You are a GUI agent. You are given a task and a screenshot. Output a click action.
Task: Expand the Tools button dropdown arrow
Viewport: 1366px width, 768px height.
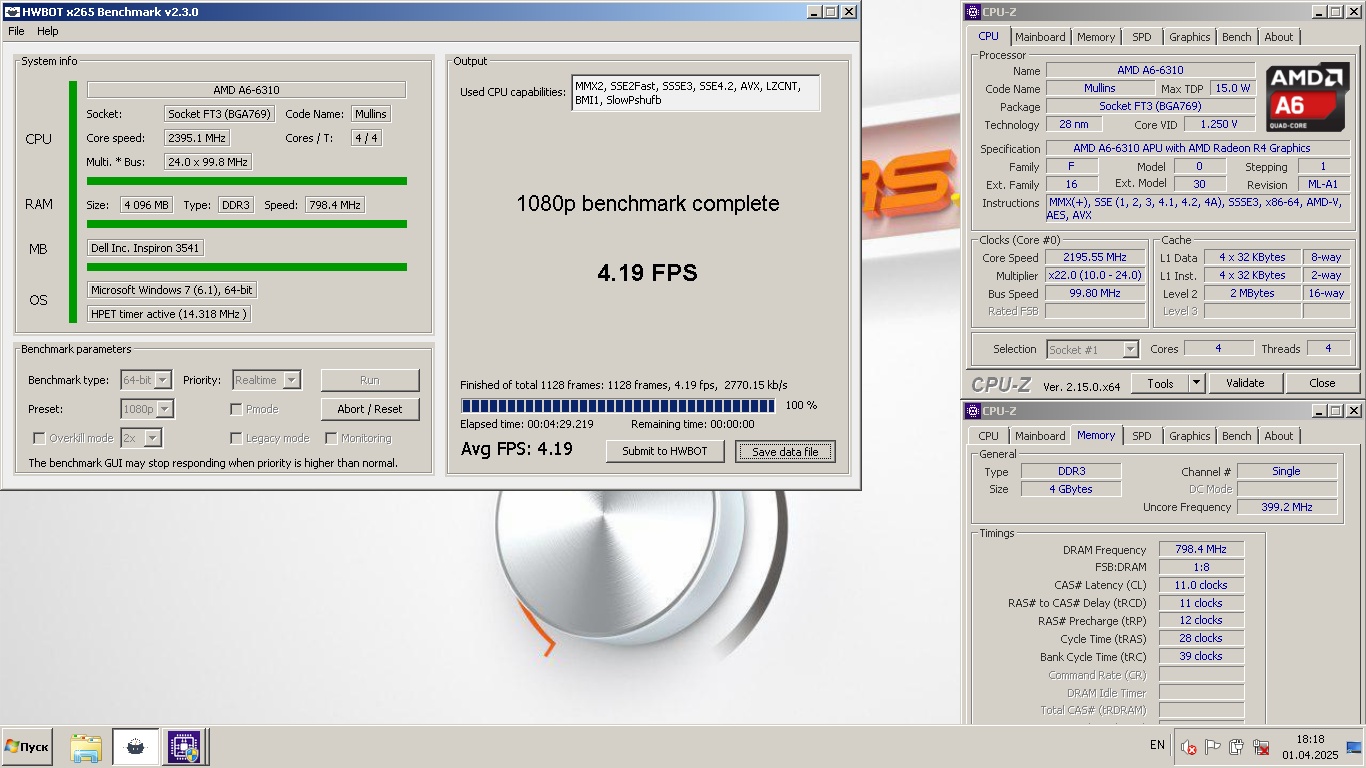coord(1196,383)
